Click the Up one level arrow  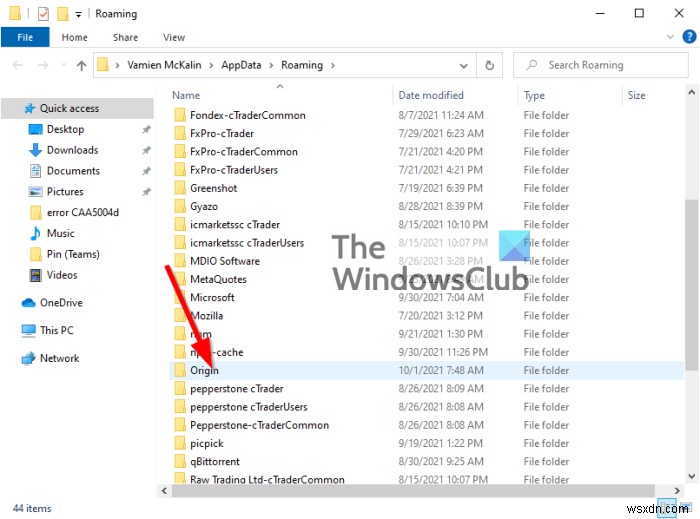click(81, 66)
